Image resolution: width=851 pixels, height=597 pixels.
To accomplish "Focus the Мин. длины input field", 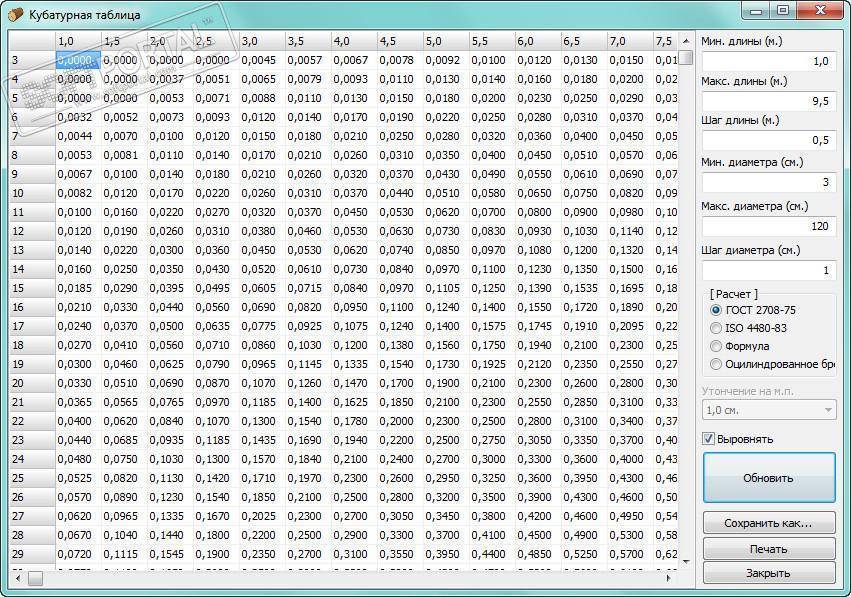I will point(769,61).
